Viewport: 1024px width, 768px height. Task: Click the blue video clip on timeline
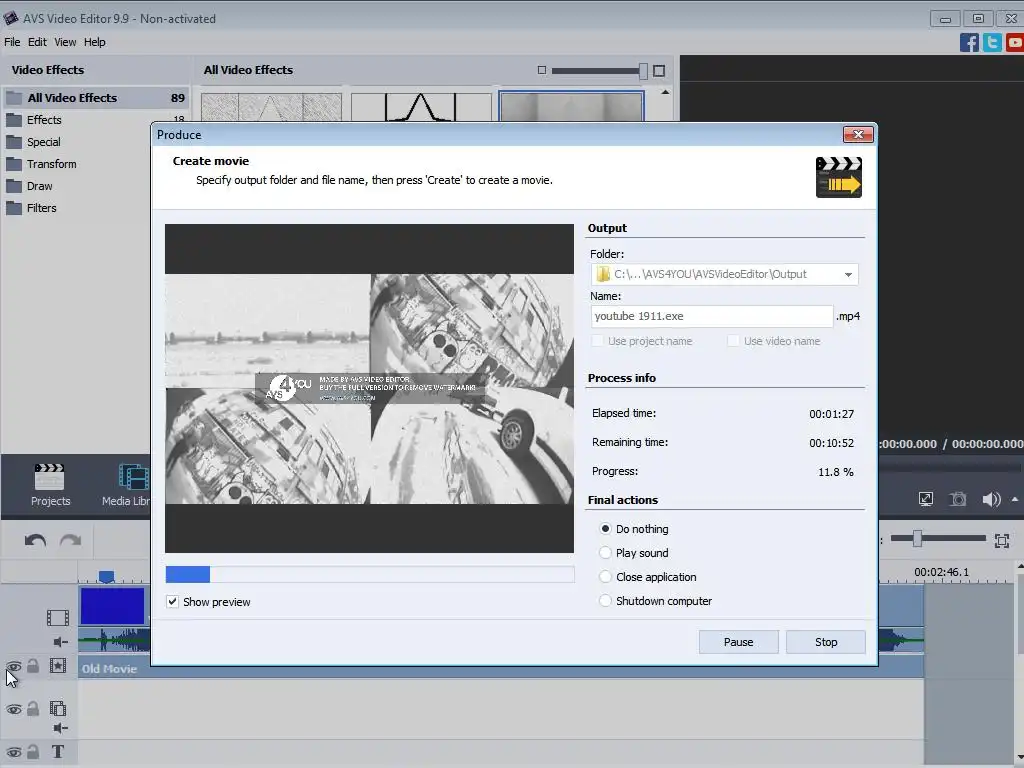(112, 606)
